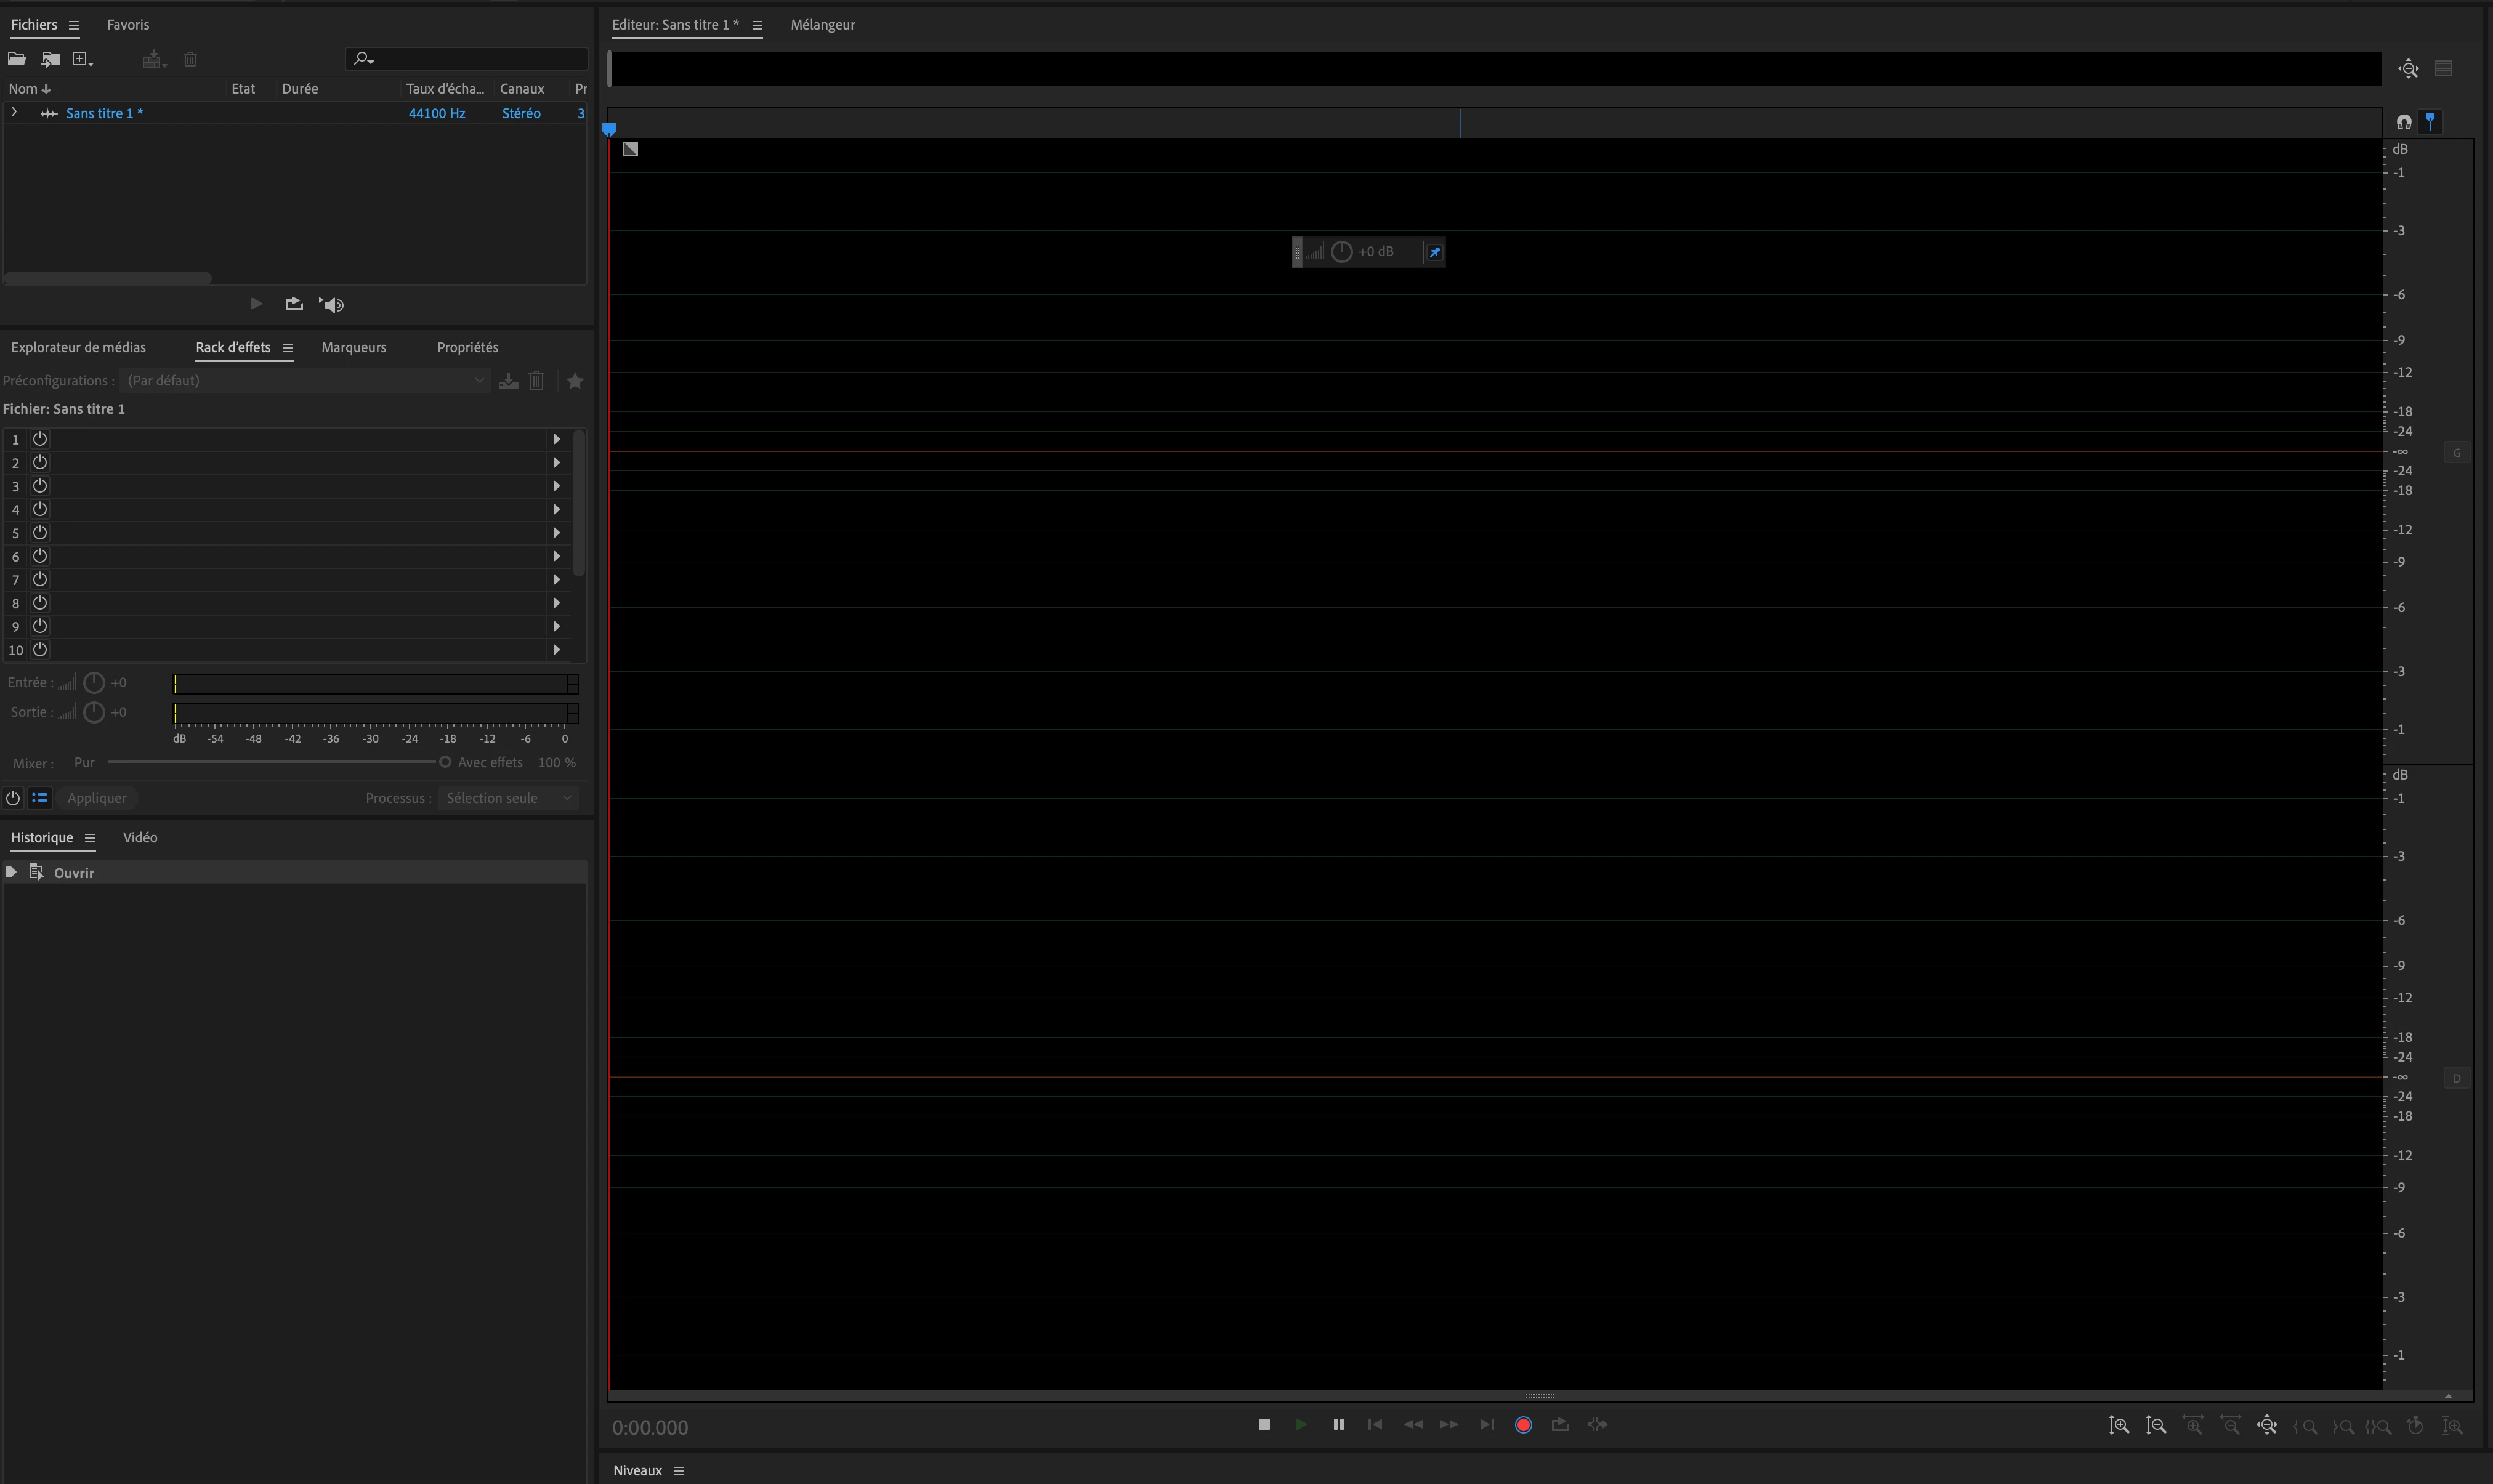The width and height of the screenshot is (2493, 1484).
Task: Click the Favorites star icon in effects rack
Action: coord(575,381)
